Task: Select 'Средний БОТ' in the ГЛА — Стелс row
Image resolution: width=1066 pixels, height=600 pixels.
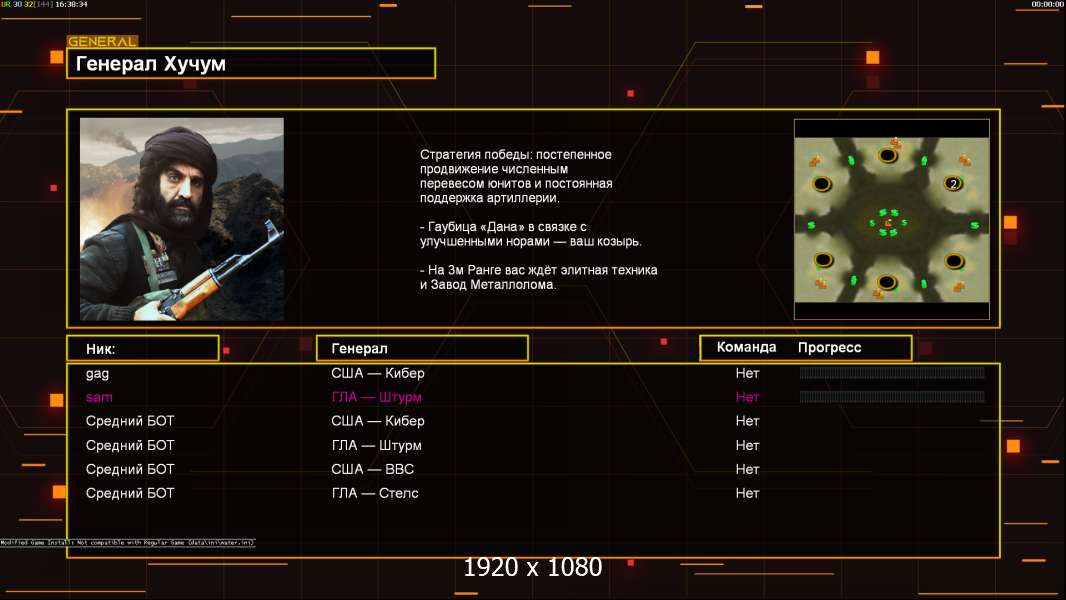Action: coord(130,493)
